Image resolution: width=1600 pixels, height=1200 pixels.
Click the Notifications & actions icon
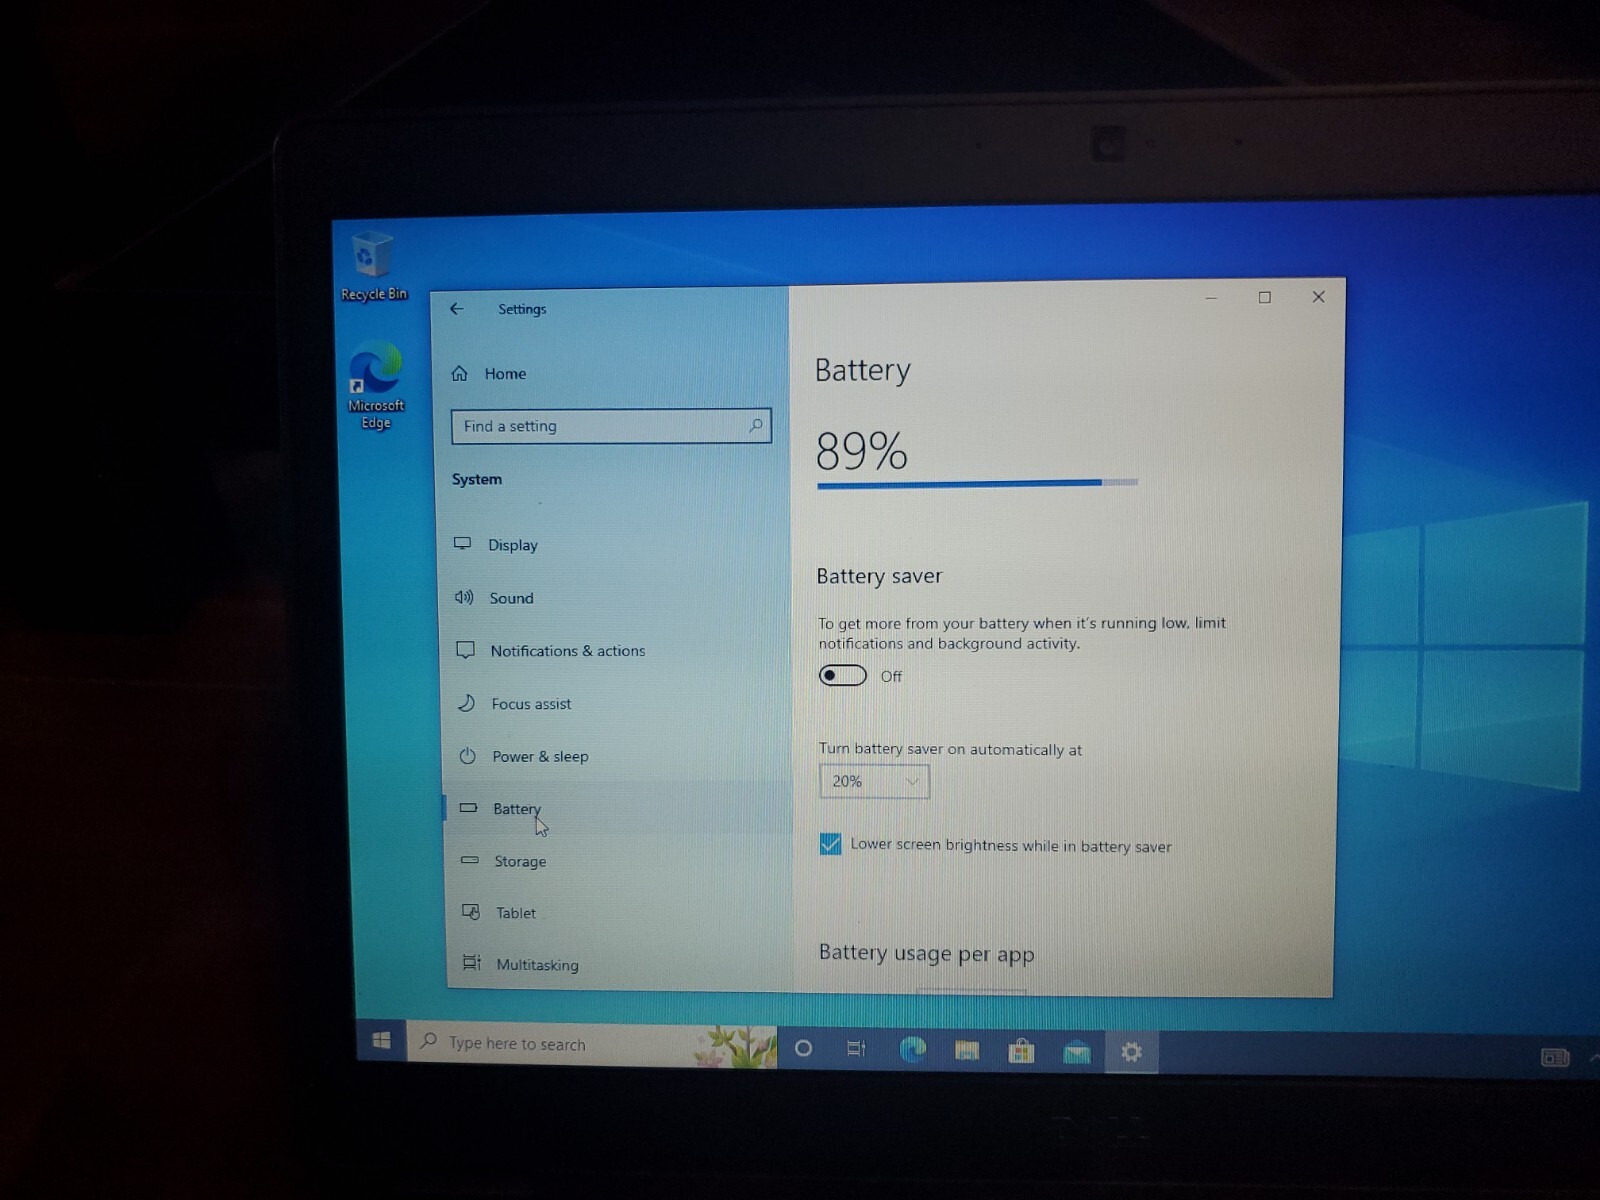(x=465, y=650)
